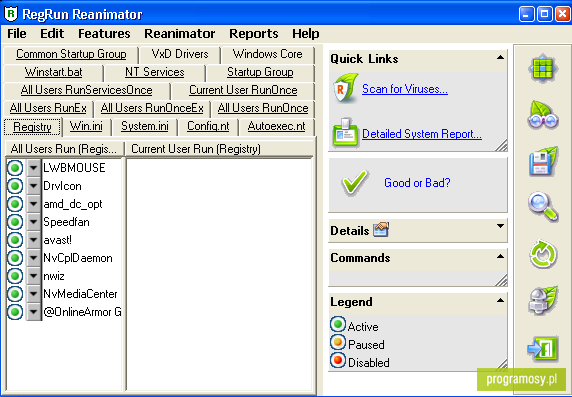Expand the Details panel

[500, 226]
